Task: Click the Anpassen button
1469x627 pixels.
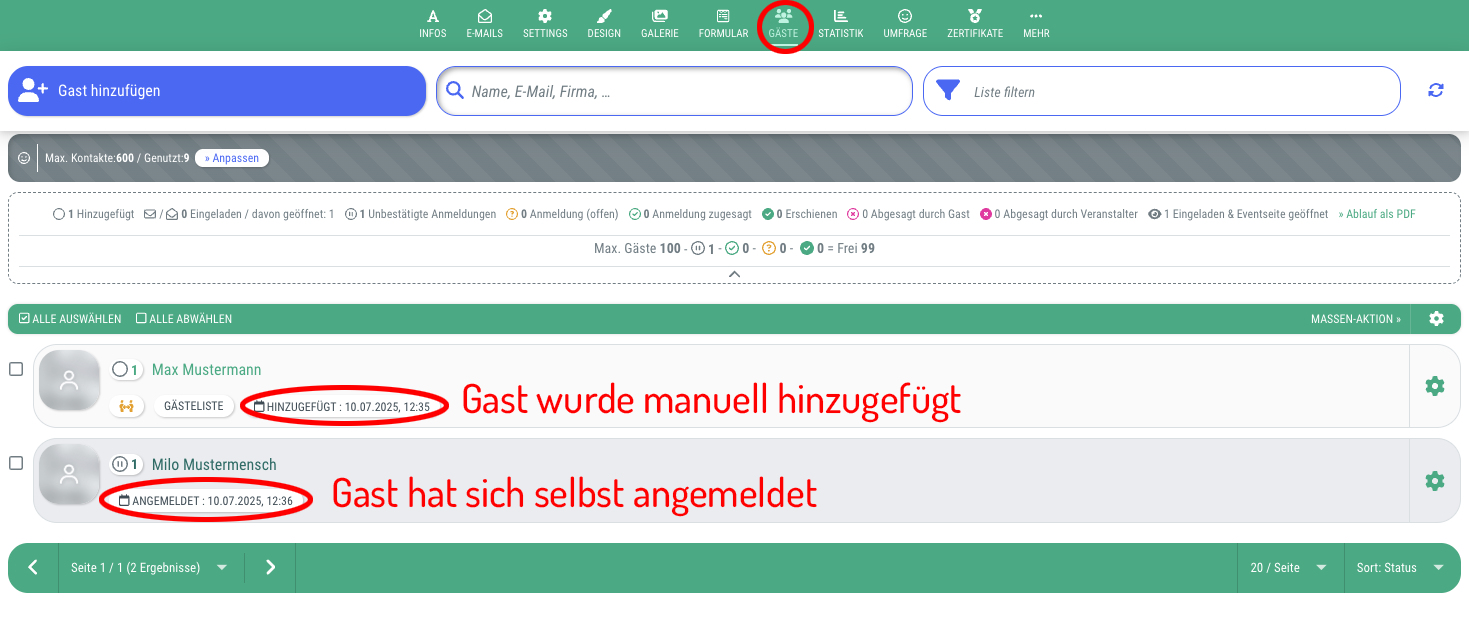Action: [x=232, y=158]
